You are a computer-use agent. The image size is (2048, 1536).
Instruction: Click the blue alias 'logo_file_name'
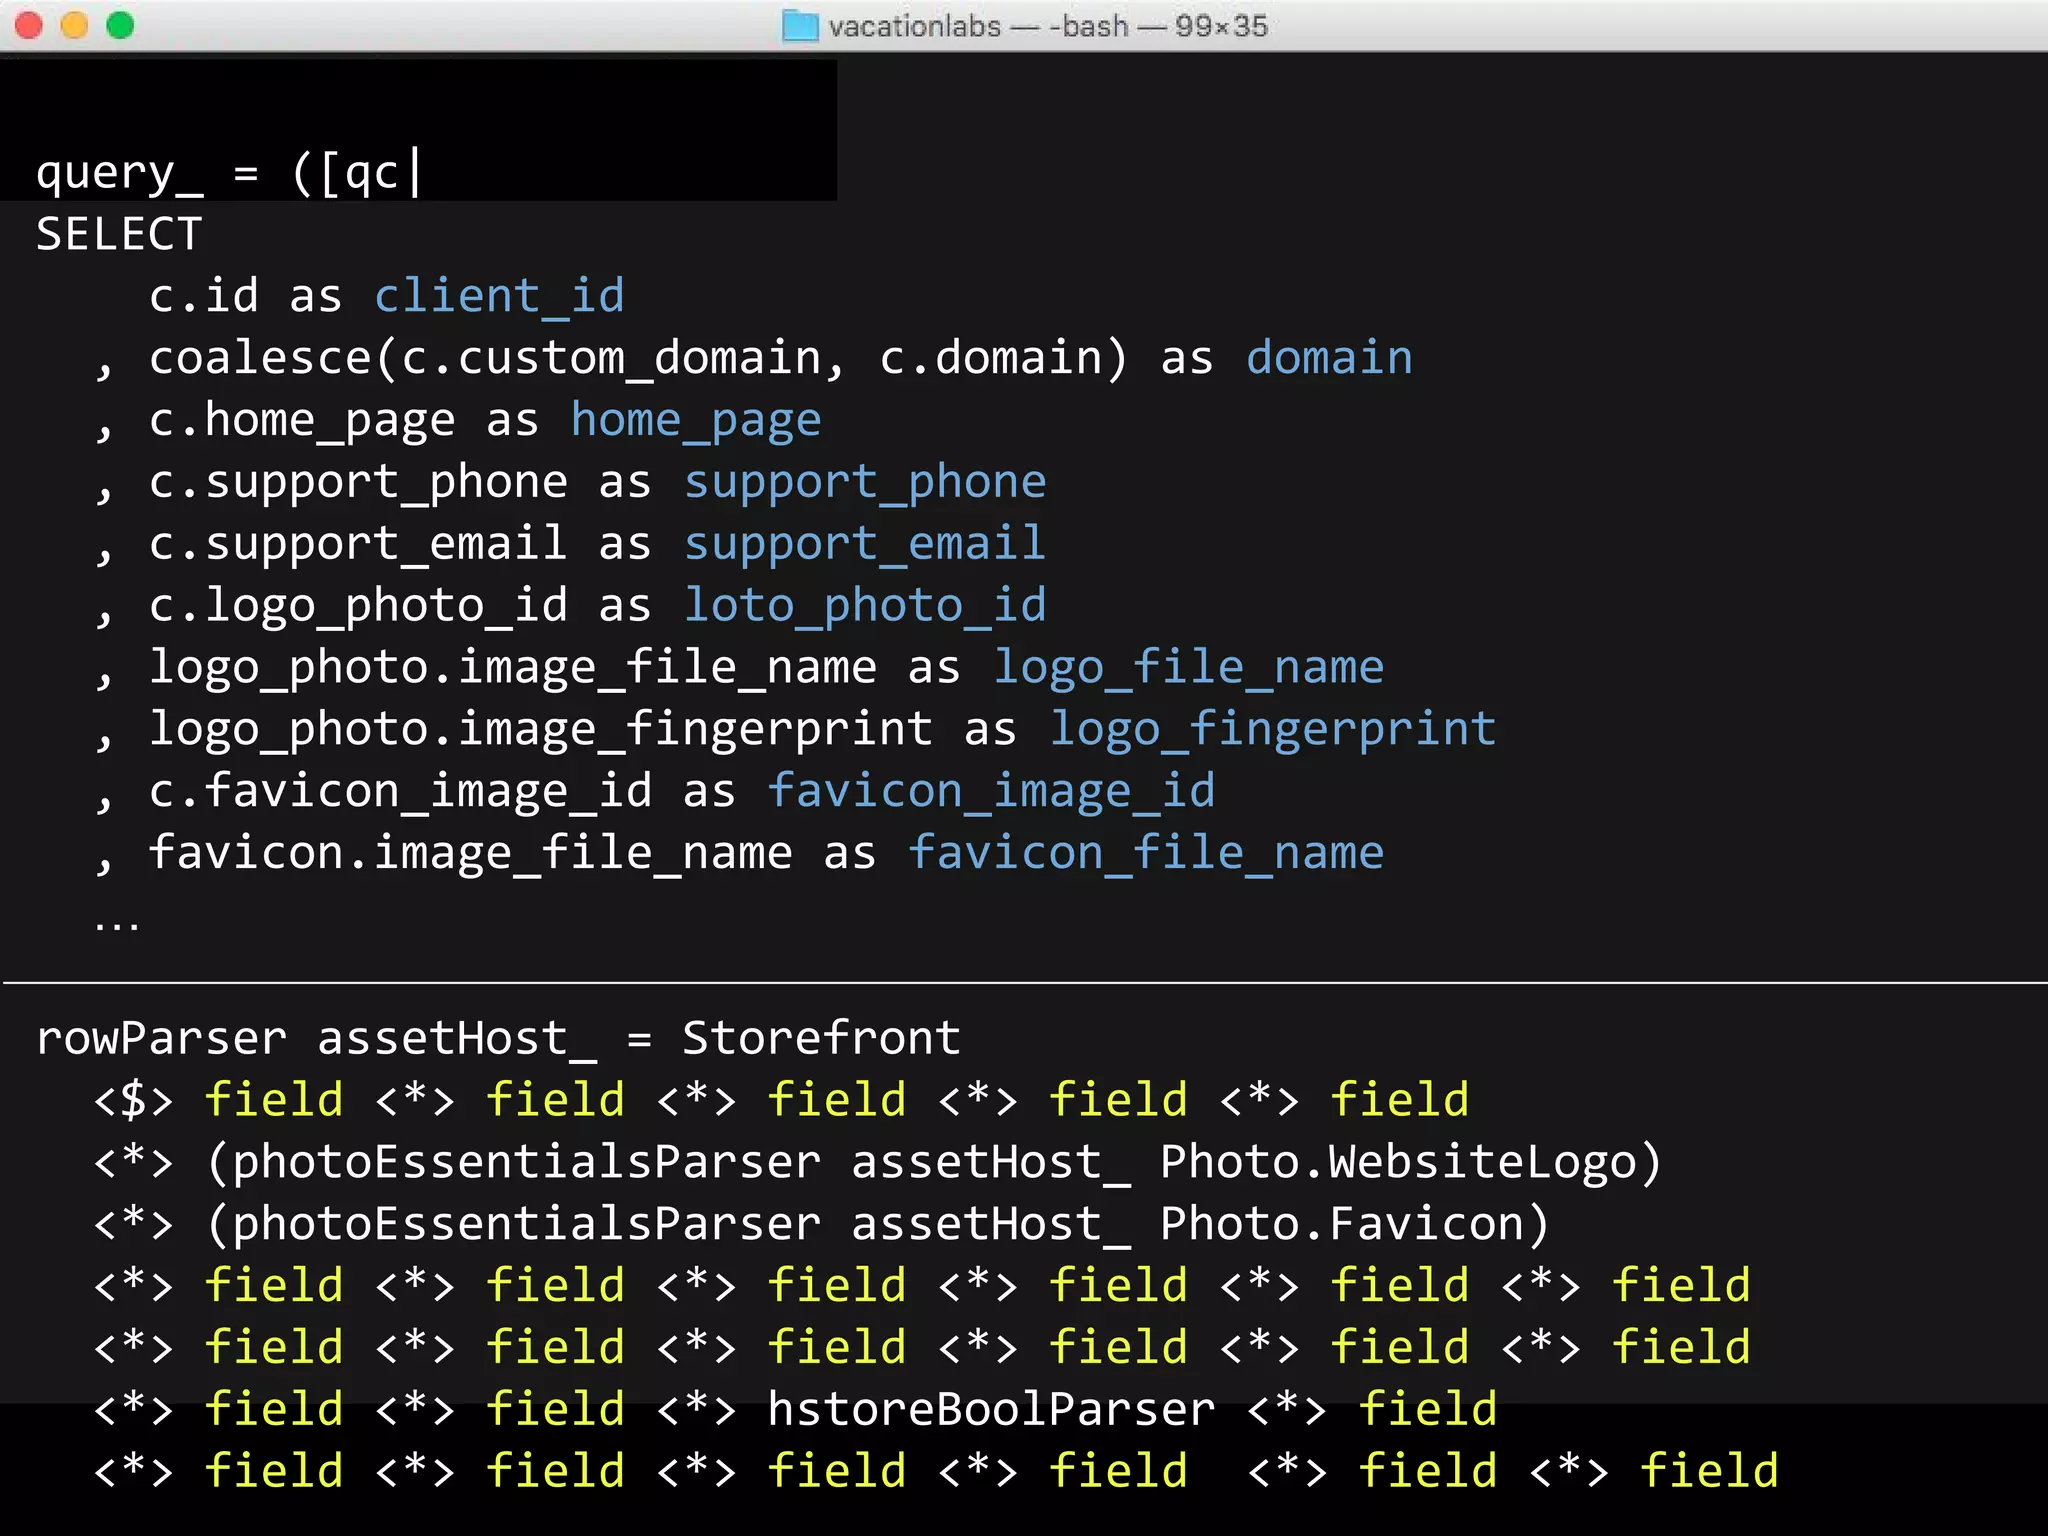1189,668
